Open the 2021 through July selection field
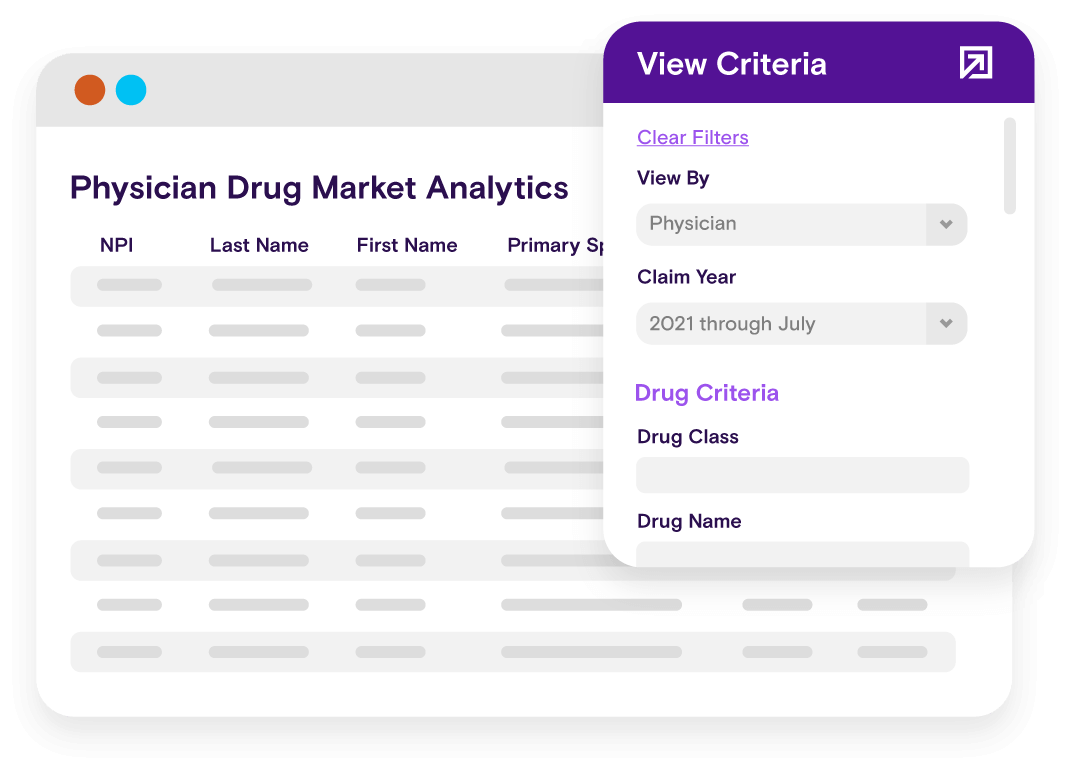Viewport: 1080px width, 774px height. [782, 324]
